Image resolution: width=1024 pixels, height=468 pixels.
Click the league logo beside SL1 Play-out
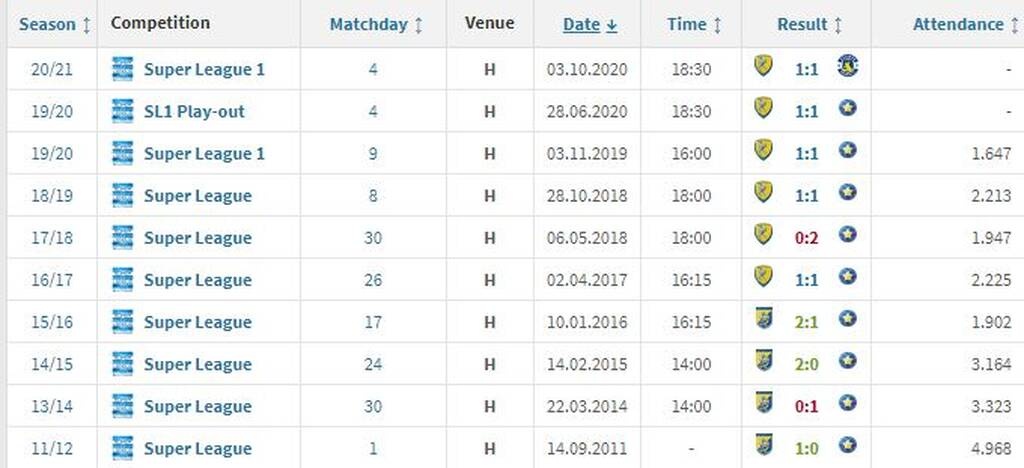[123, 111]
